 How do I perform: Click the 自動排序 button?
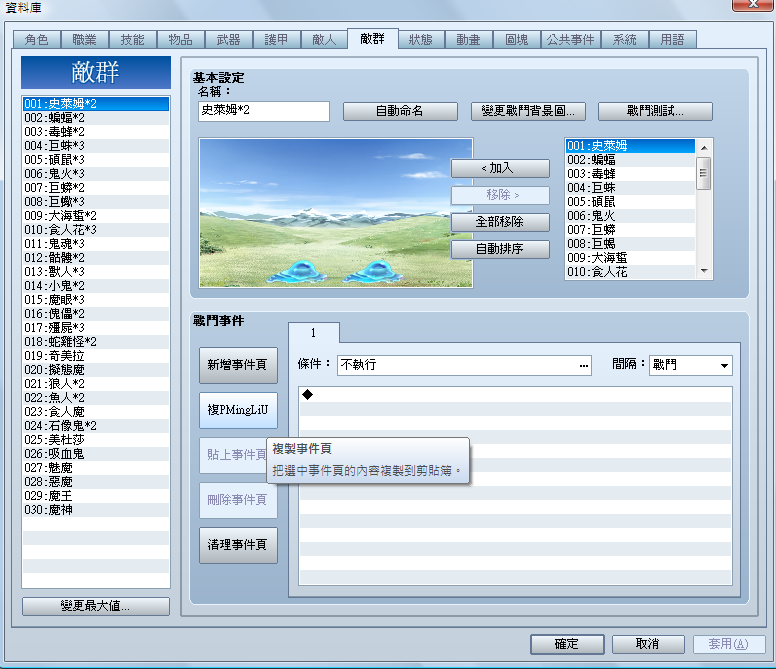pos(500,249)
